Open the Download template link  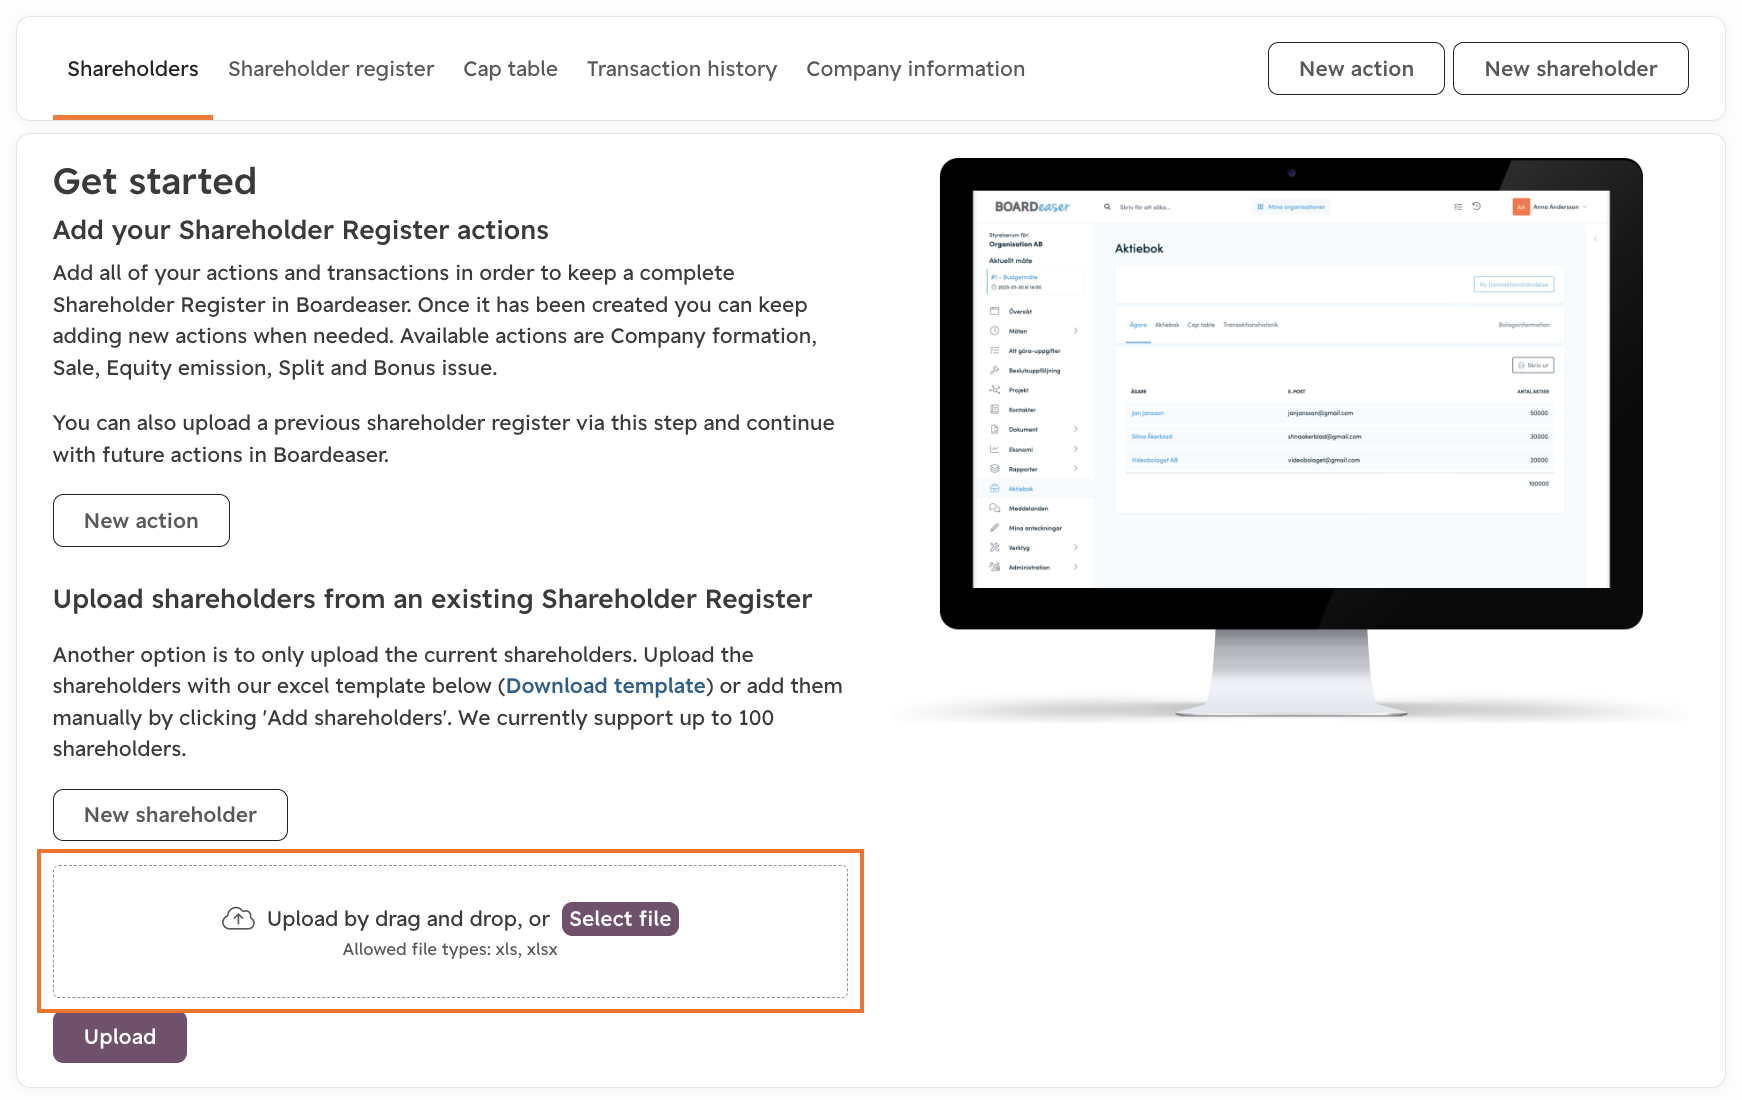click(x=606, y=686)
